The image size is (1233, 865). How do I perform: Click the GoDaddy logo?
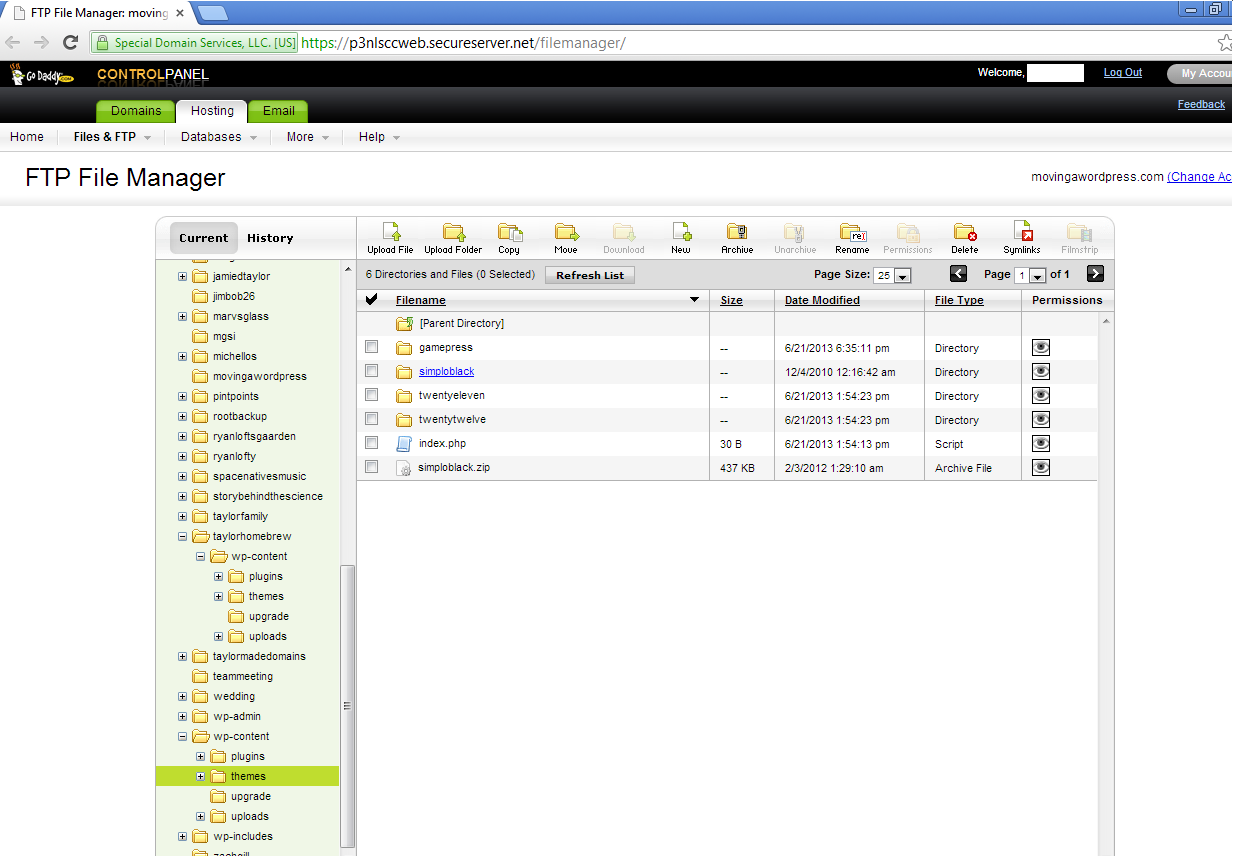click(x=42, y=74)
